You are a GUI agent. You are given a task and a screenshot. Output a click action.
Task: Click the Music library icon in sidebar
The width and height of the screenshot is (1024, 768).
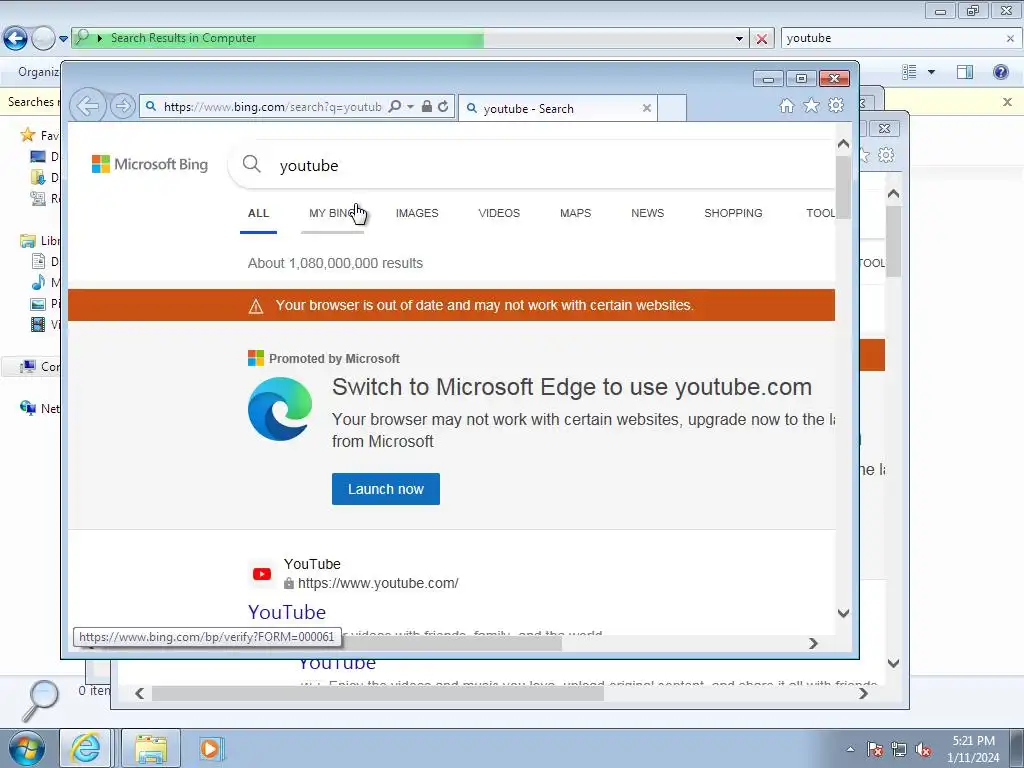pos(39,282)
